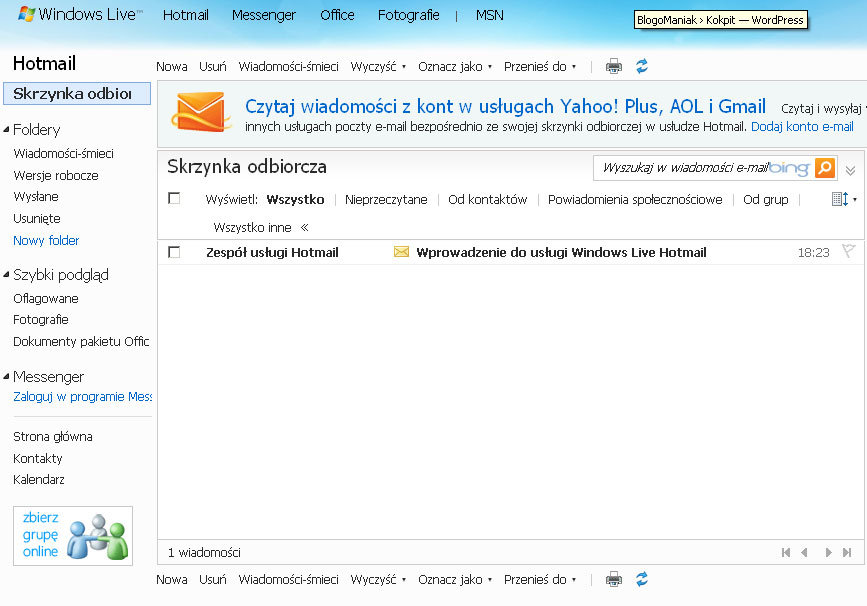Run search with orange Bing magnifier button
Image resolution: width=867 pixels, height=606 pixels.
pyautogui.click(x=824, y=168)
